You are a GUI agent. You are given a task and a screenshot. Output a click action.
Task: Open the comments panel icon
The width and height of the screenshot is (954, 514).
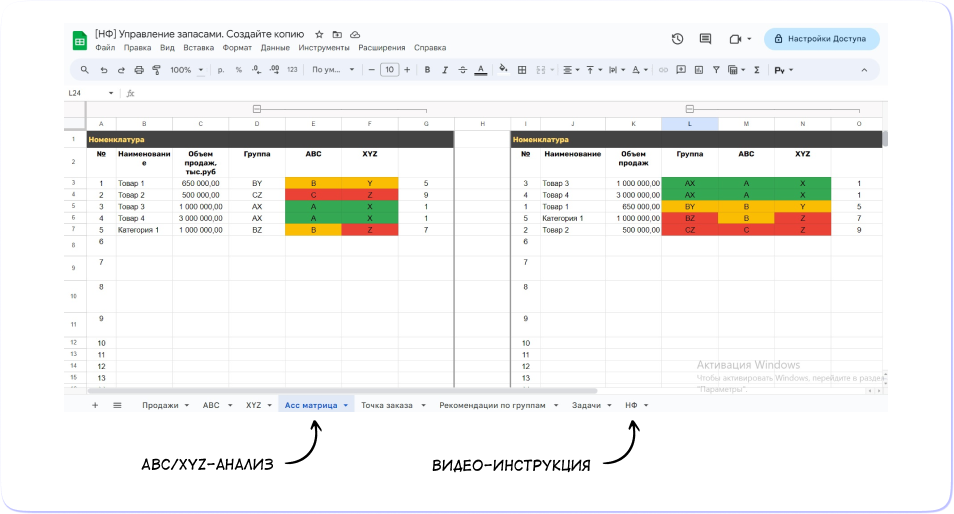(x=705, y=39)
